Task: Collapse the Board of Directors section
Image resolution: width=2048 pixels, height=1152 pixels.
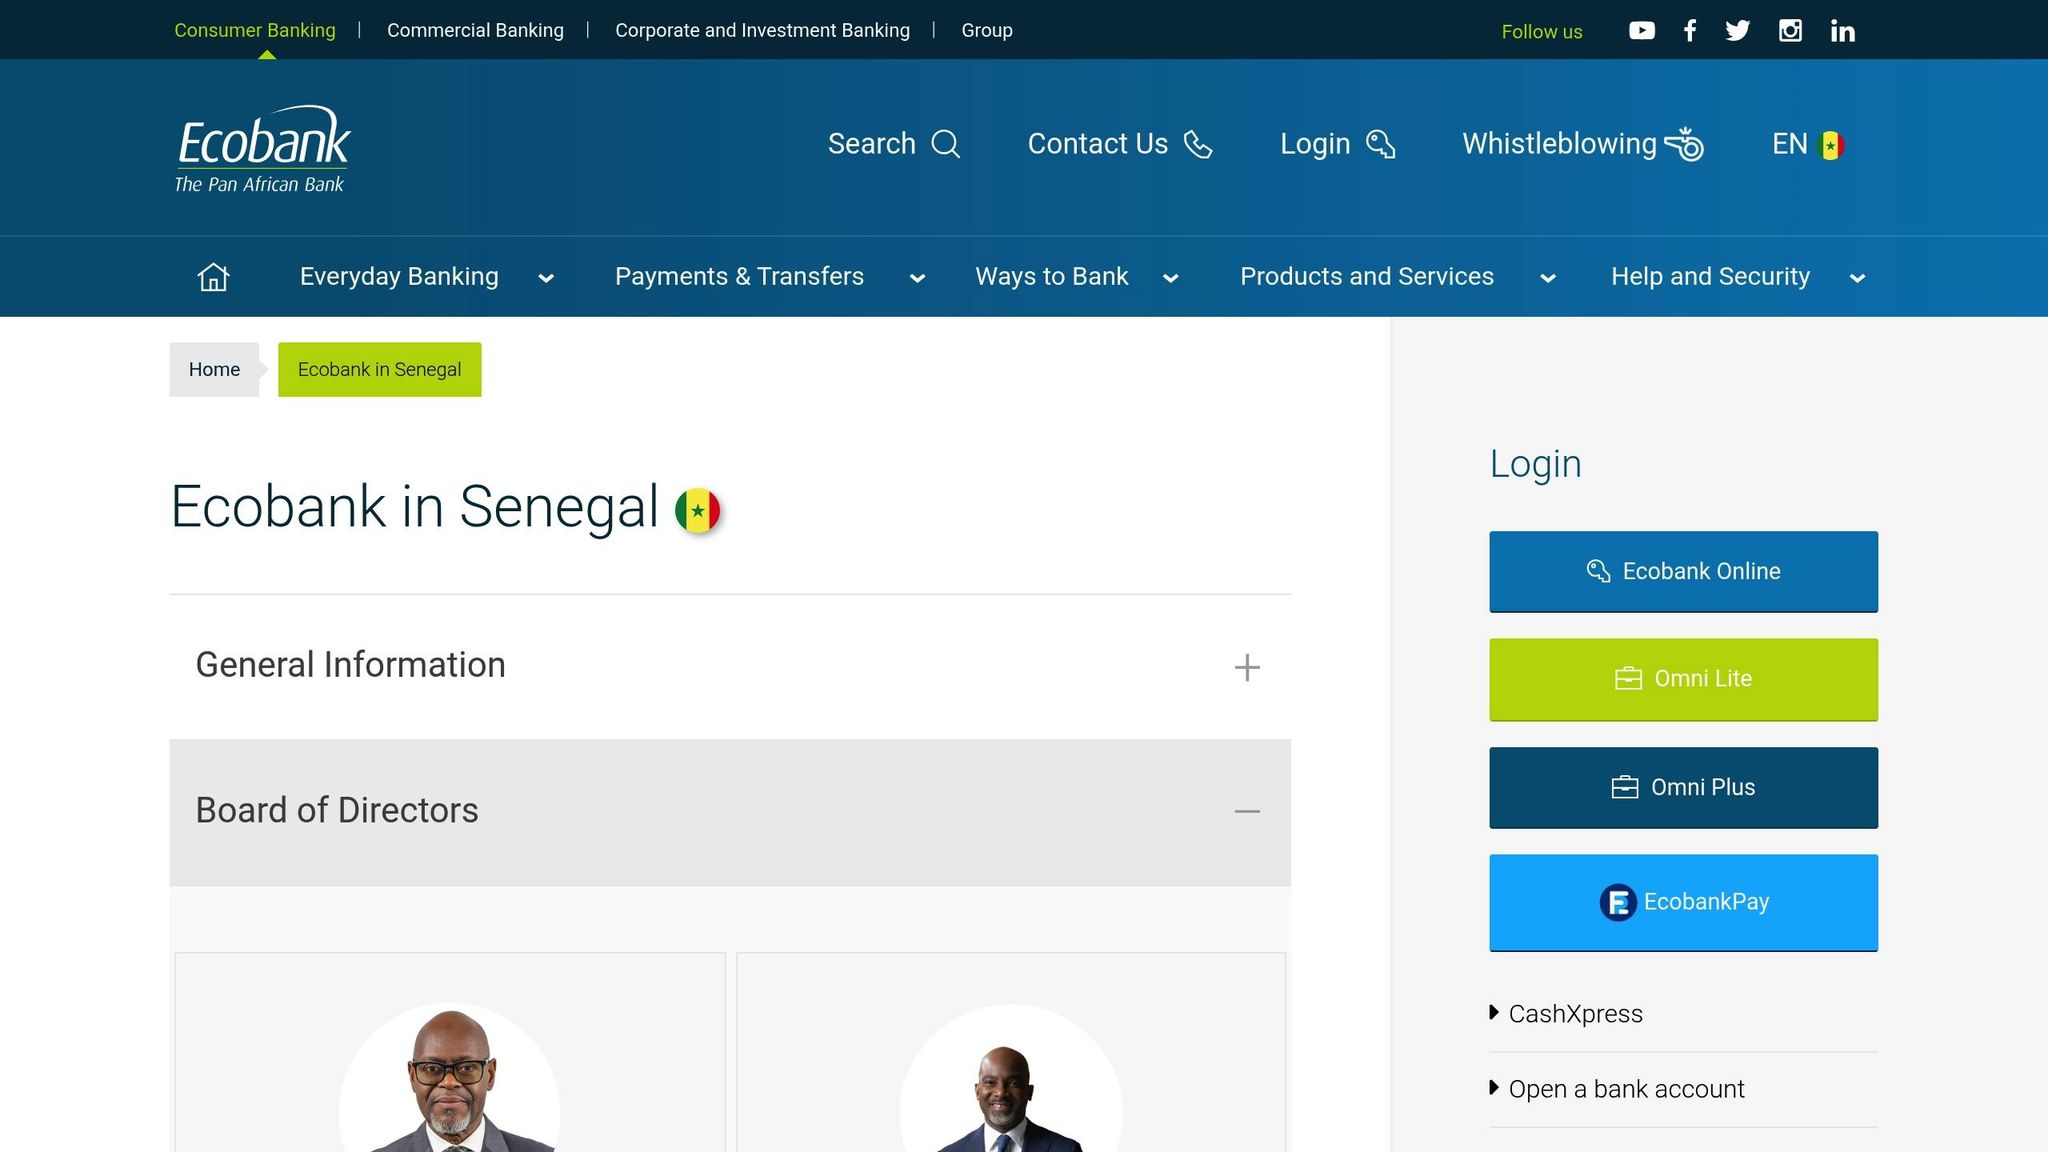Action: [1247, 811]
